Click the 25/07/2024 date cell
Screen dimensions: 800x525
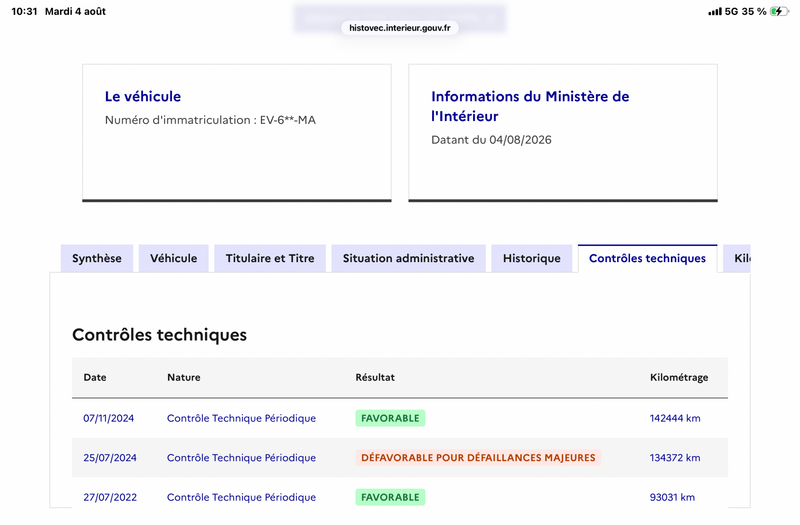(x=110, y=458)
